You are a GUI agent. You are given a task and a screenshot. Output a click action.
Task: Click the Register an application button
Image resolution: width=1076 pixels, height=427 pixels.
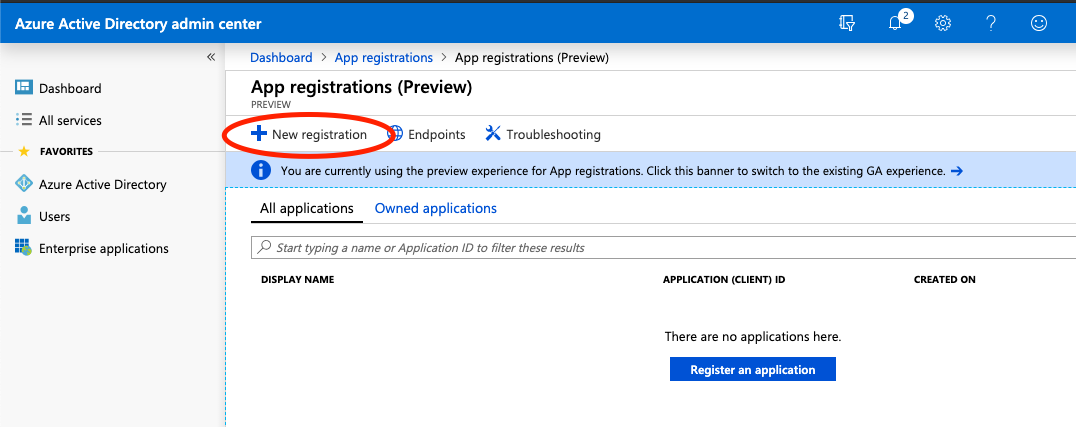(x=752, y=369)
